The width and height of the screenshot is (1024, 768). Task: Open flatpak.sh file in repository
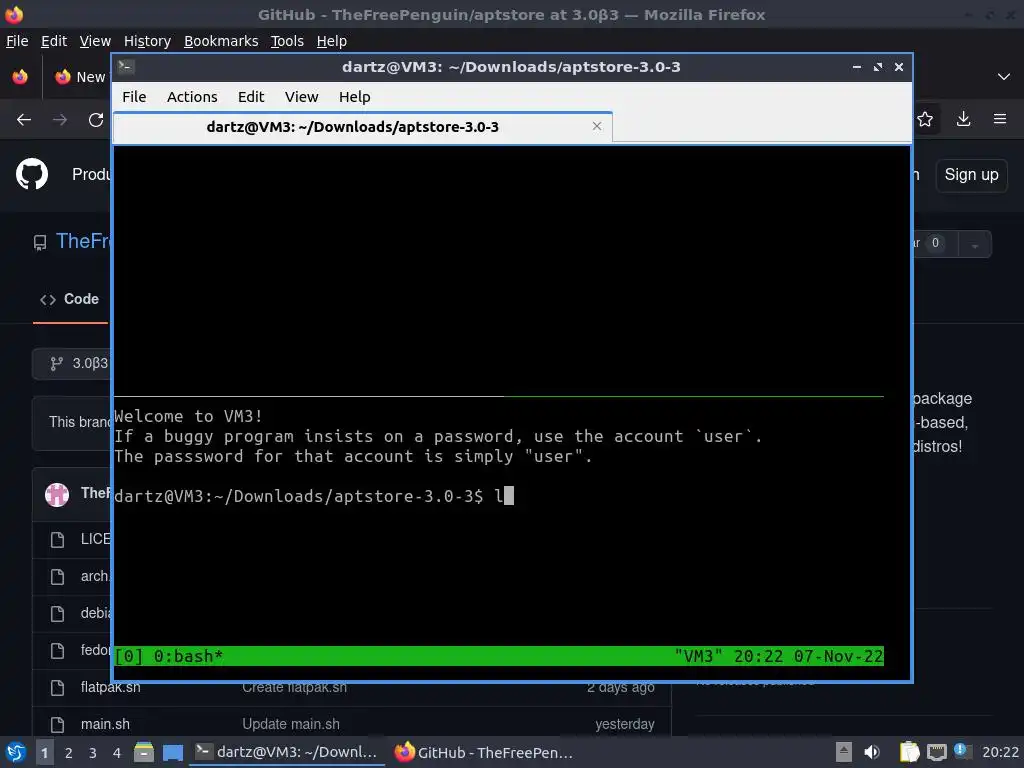coord(110,687)
